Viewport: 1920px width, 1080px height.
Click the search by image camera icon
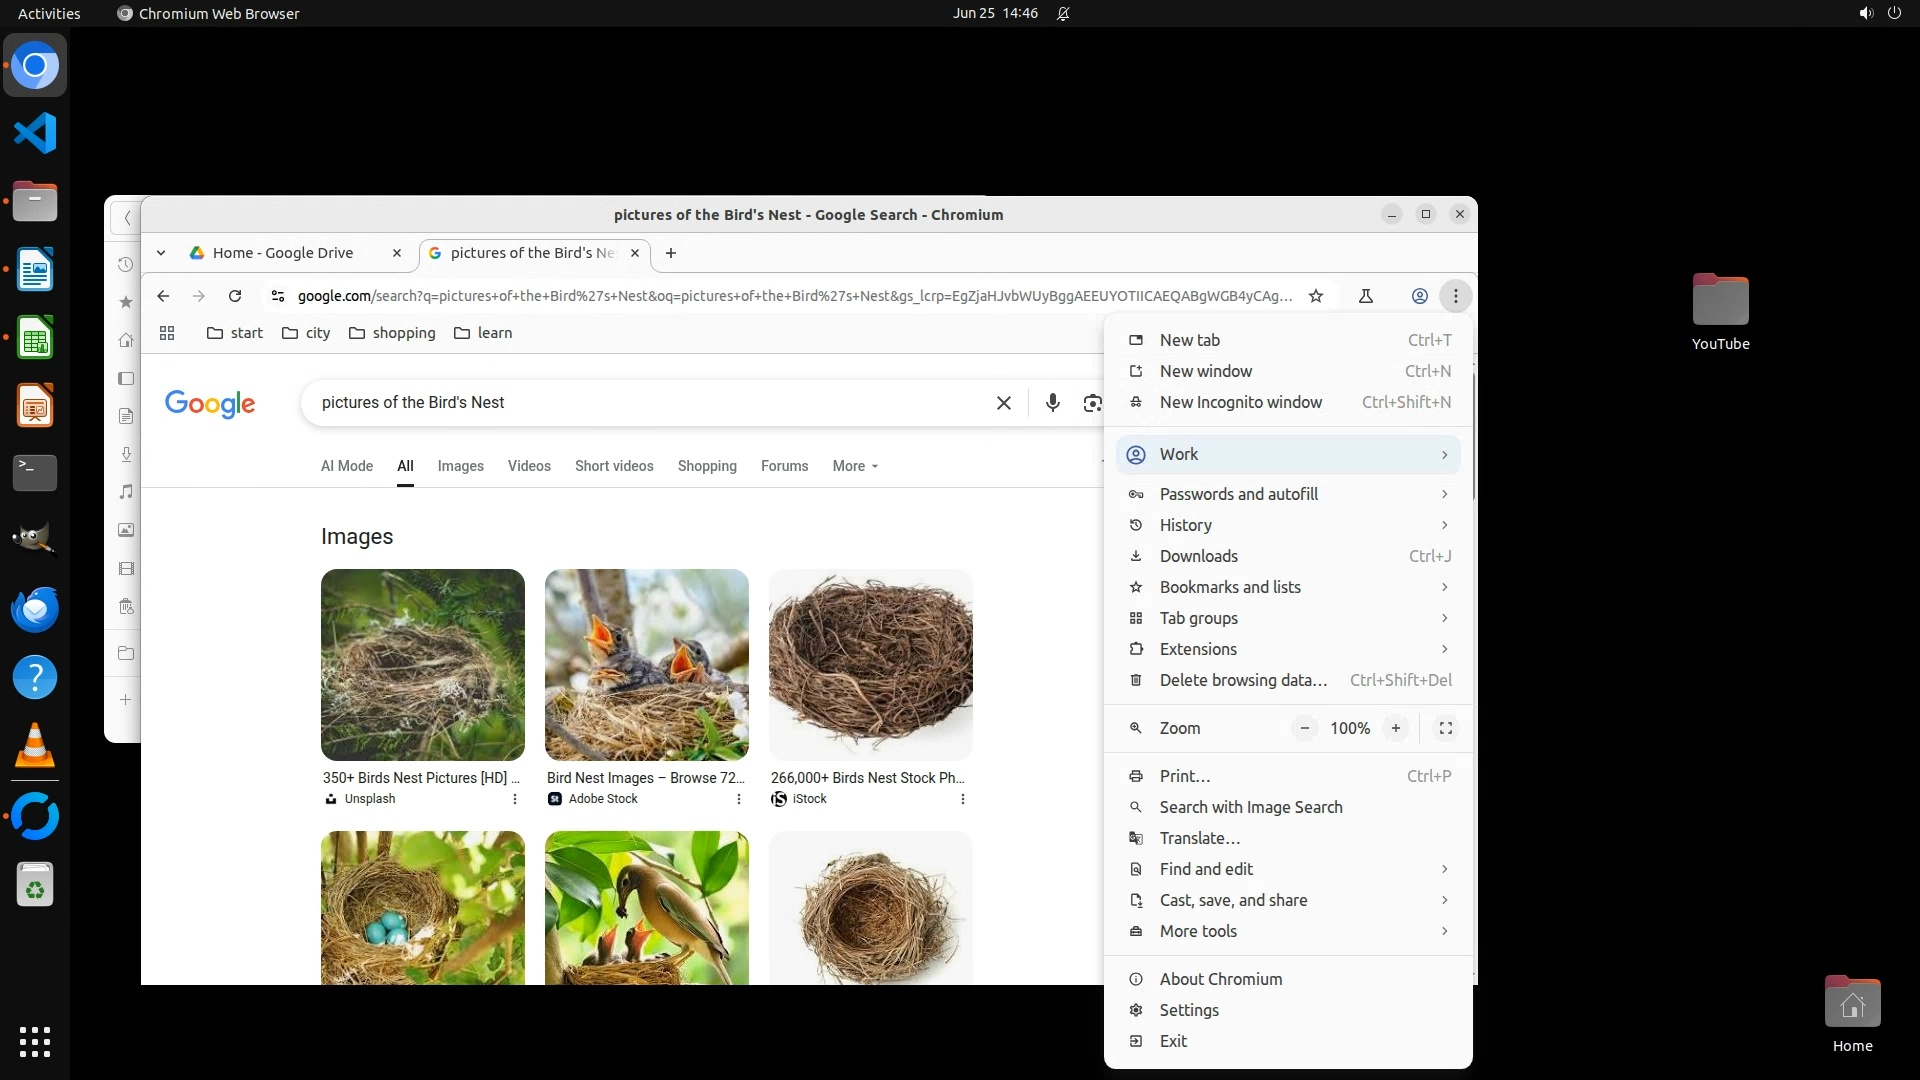1092,403
